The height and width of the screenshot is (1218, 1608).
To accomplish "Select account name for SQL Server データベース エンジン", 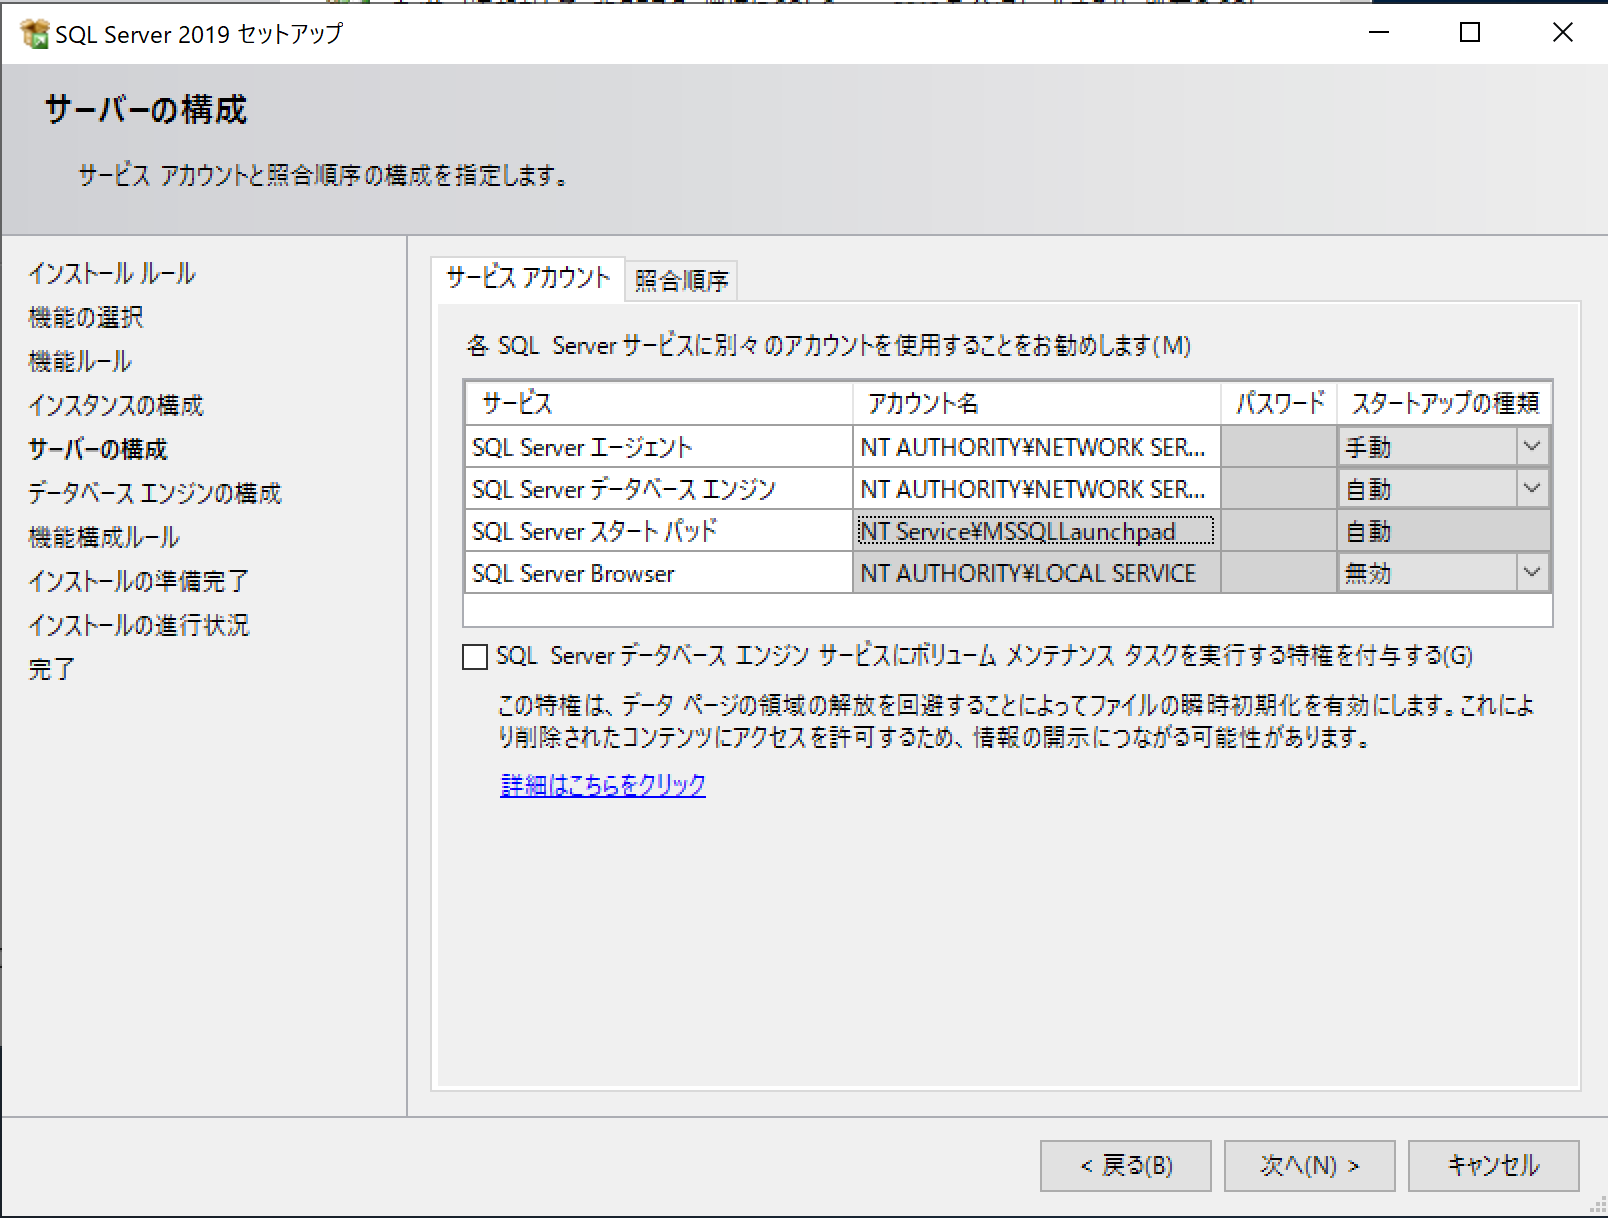I will click(x=1036, y=489).
